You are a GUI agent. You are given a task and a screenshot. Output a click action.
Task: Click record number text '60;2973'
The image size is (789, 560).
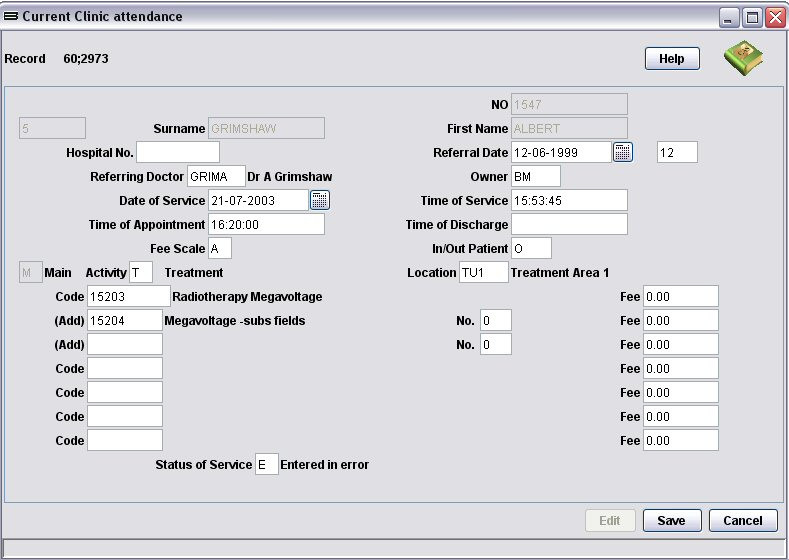pyautogui.click(x=86, y=58)
